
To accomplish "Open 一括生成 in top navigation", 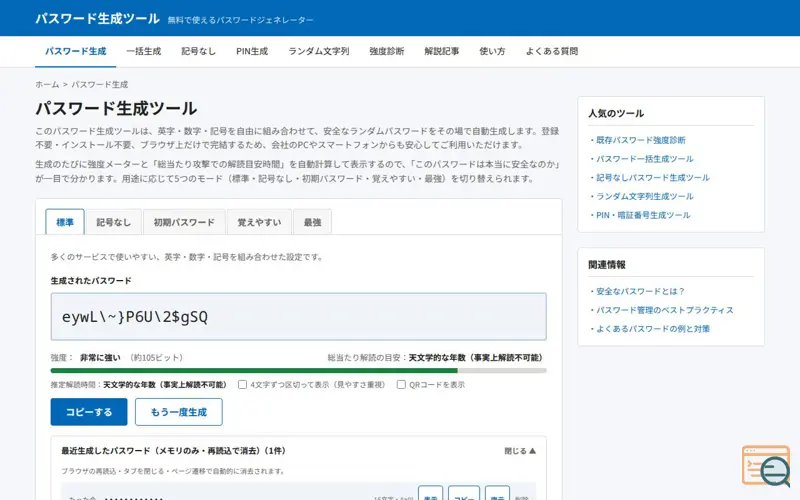I will coord(144,51).
